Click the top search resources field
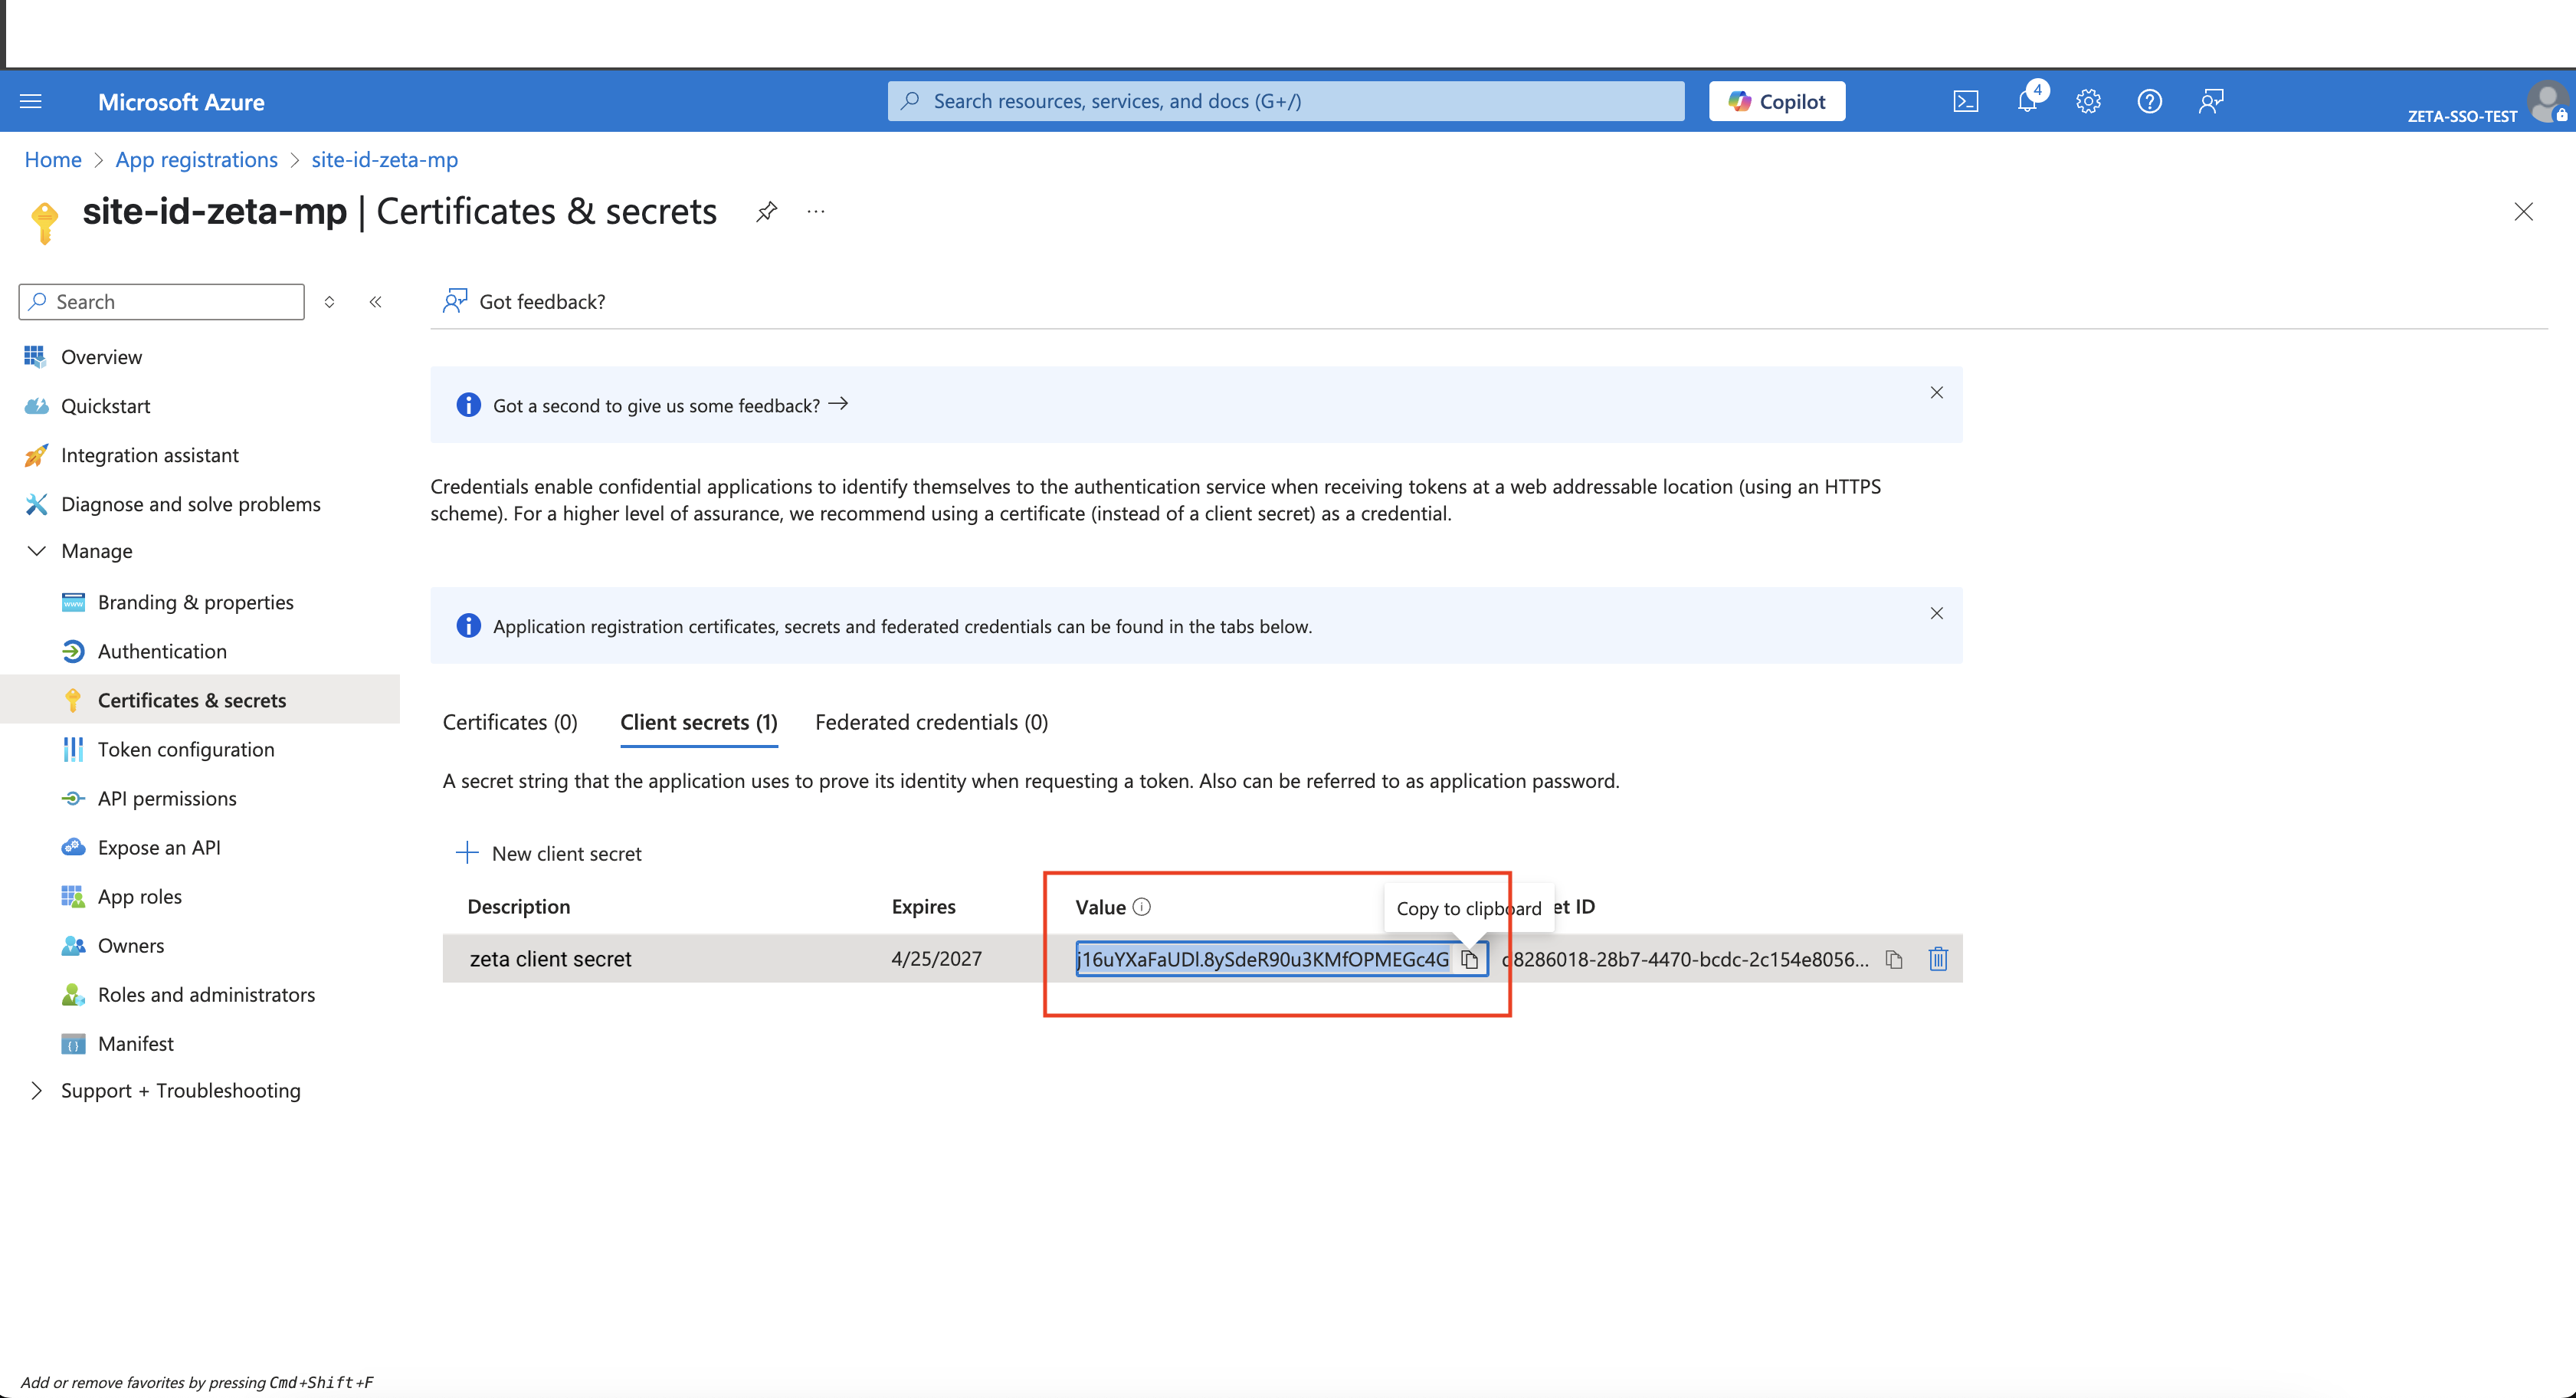Screen dimensions: 2576x1398 1285,101
